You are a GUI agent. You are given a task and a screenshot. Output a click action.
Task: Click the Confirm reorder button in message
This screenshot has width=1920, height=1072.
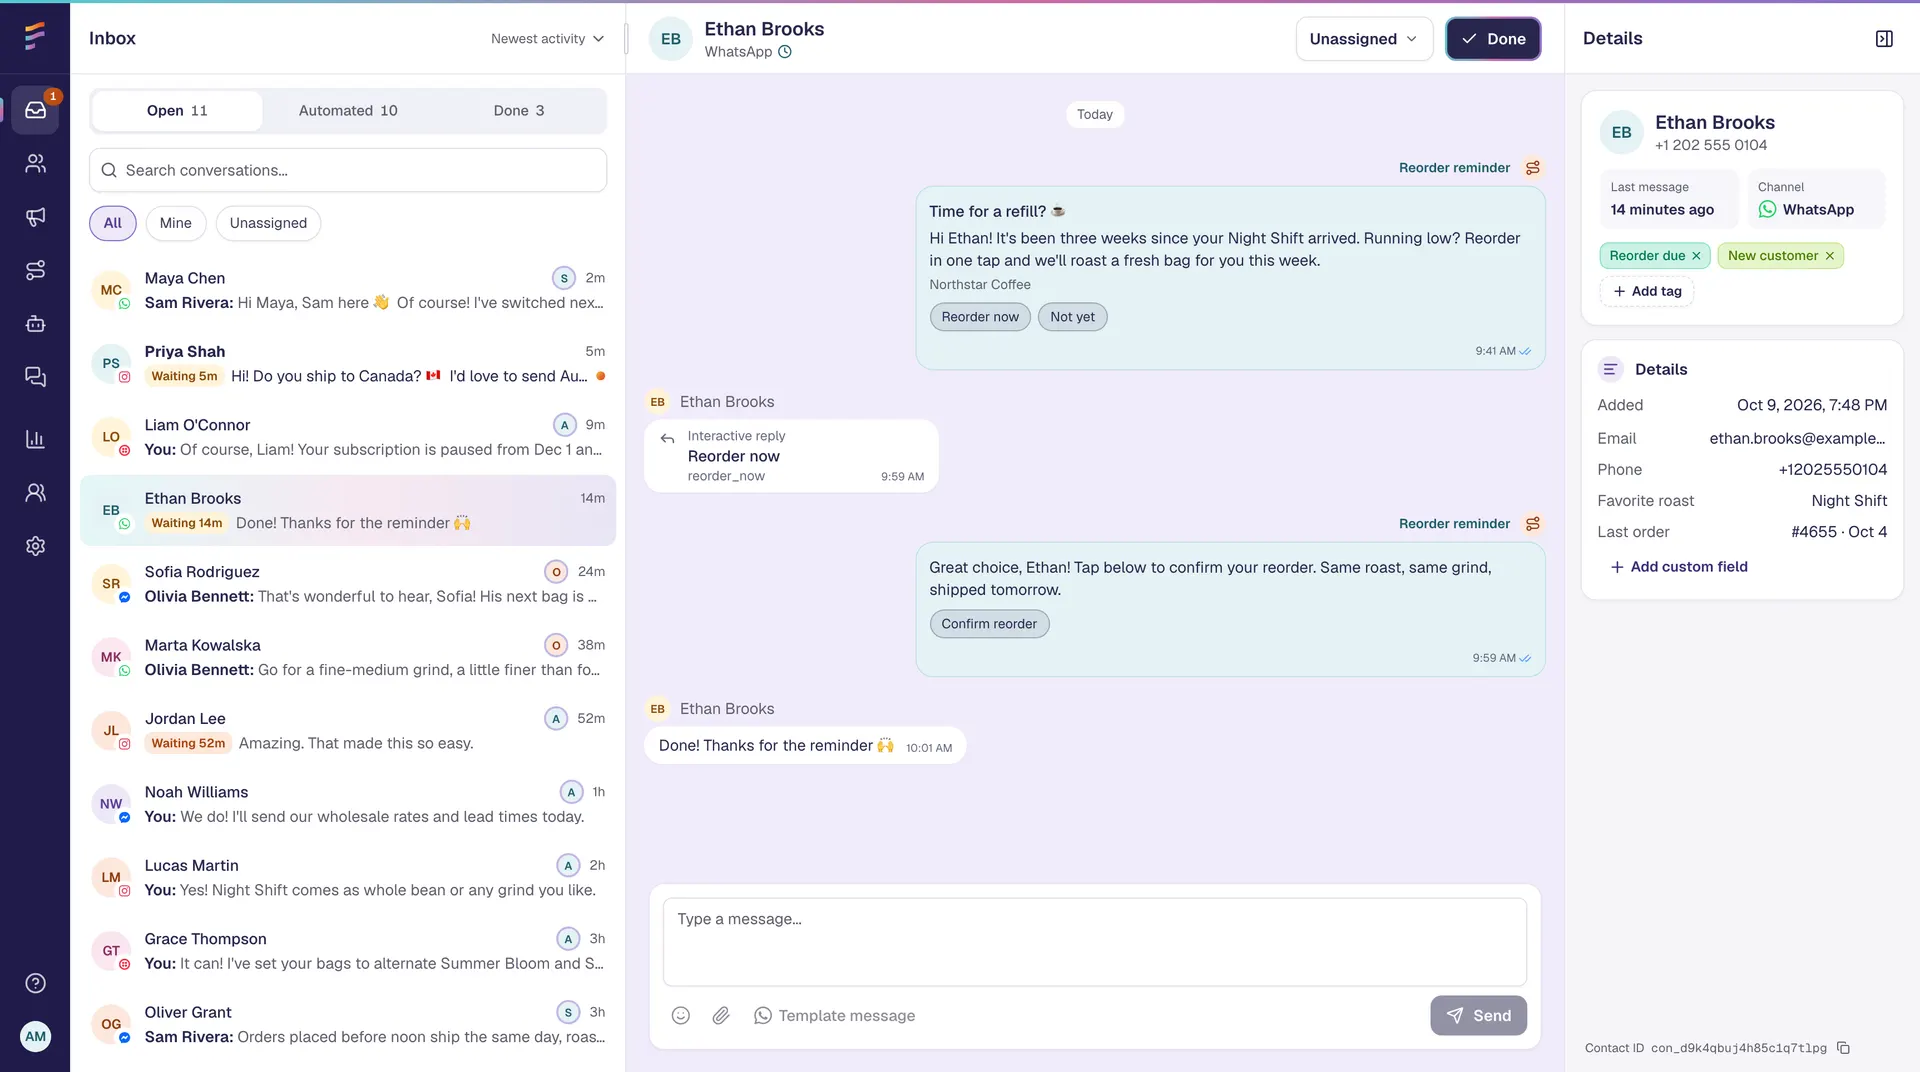(989, 624)
